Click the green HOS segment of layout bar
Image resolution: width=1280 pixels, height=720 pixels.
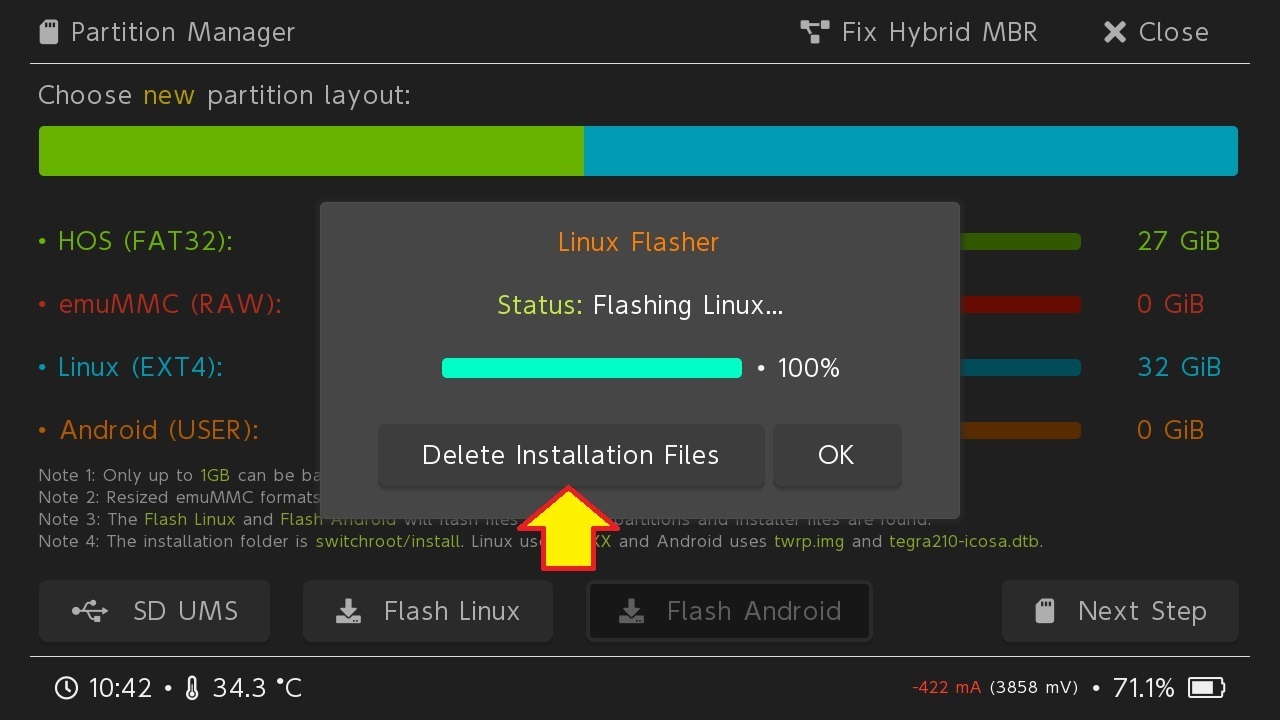point(311,151)
